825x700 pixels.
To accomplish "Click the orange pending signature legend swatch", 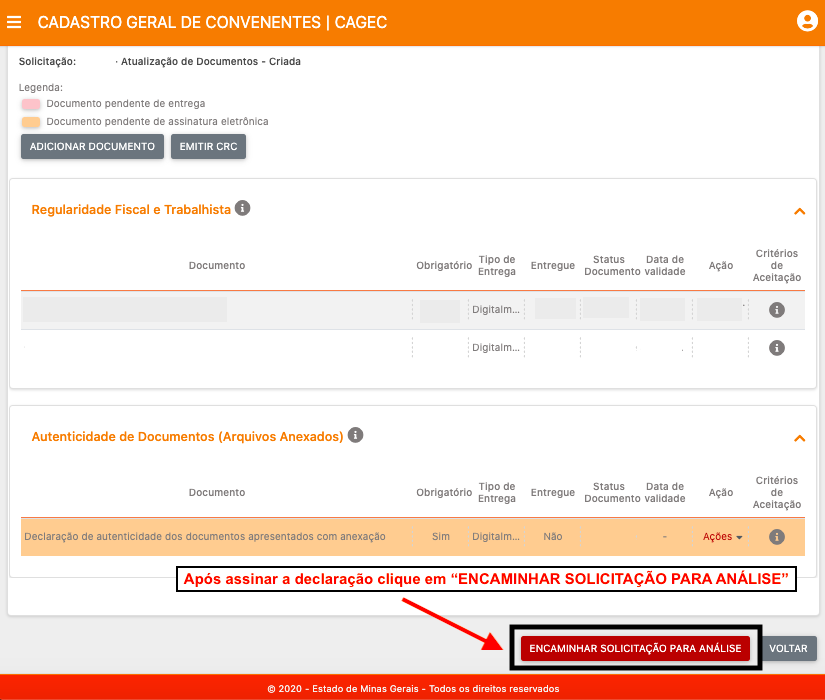I will (x=31, y=122).
